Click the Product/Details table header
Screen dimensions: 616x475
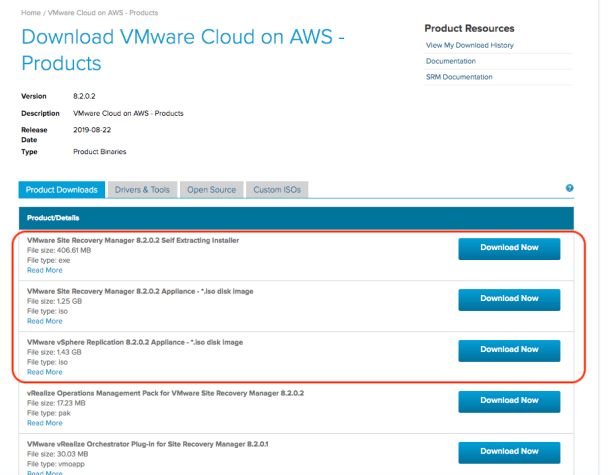click(53, 217)
